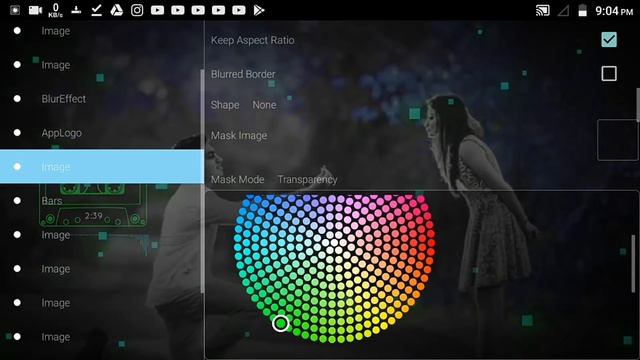This screenshot has height=360, width=640.
Task: Tap the Cast screen icon
Action: coord(542,11)
